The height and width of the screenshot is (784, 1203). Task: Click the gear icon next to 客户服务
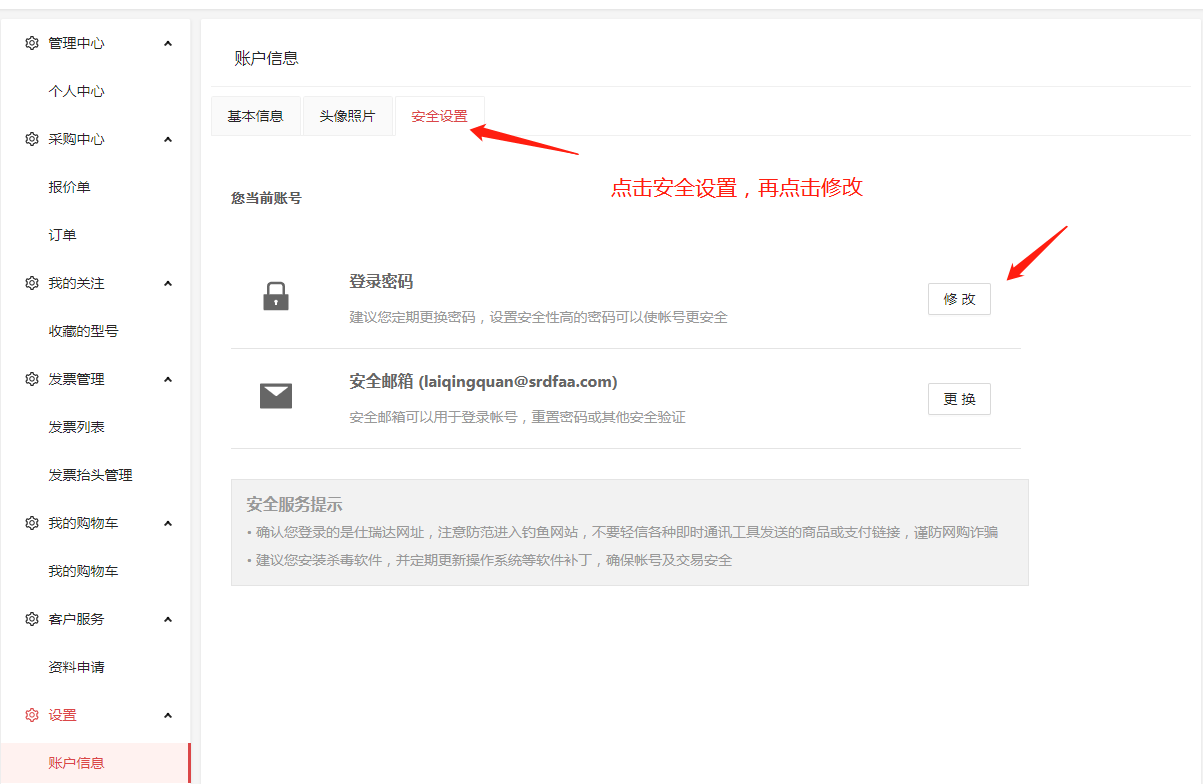tap(32, 619)
